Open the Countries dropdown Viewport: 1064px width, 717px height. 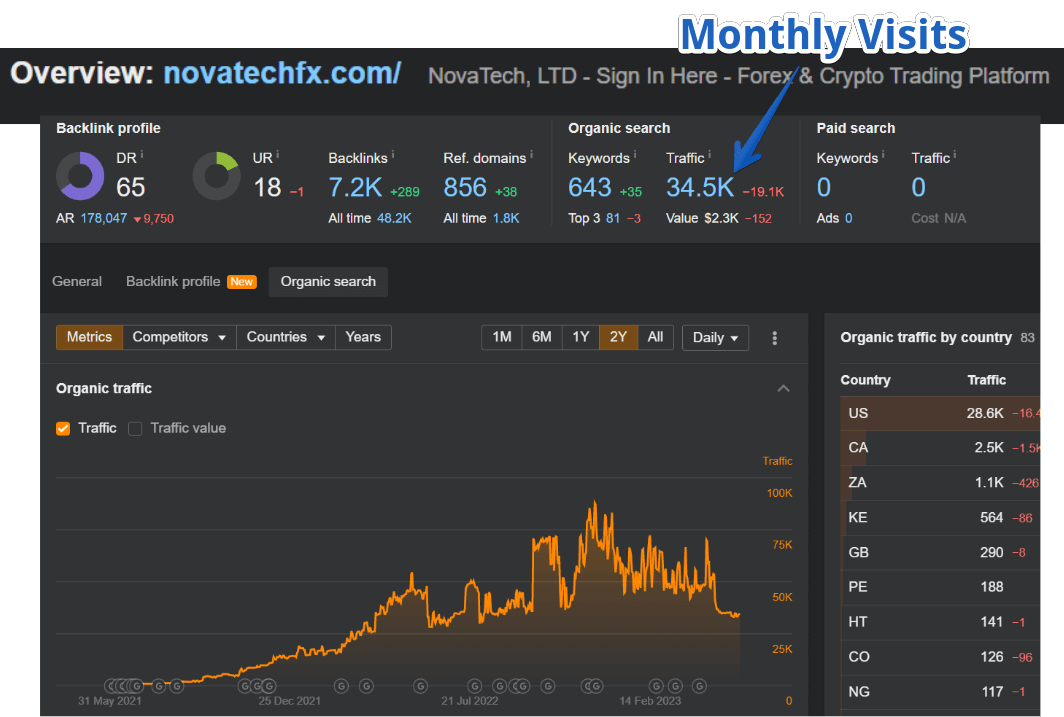pyautogui.click(x=286, y=337)
